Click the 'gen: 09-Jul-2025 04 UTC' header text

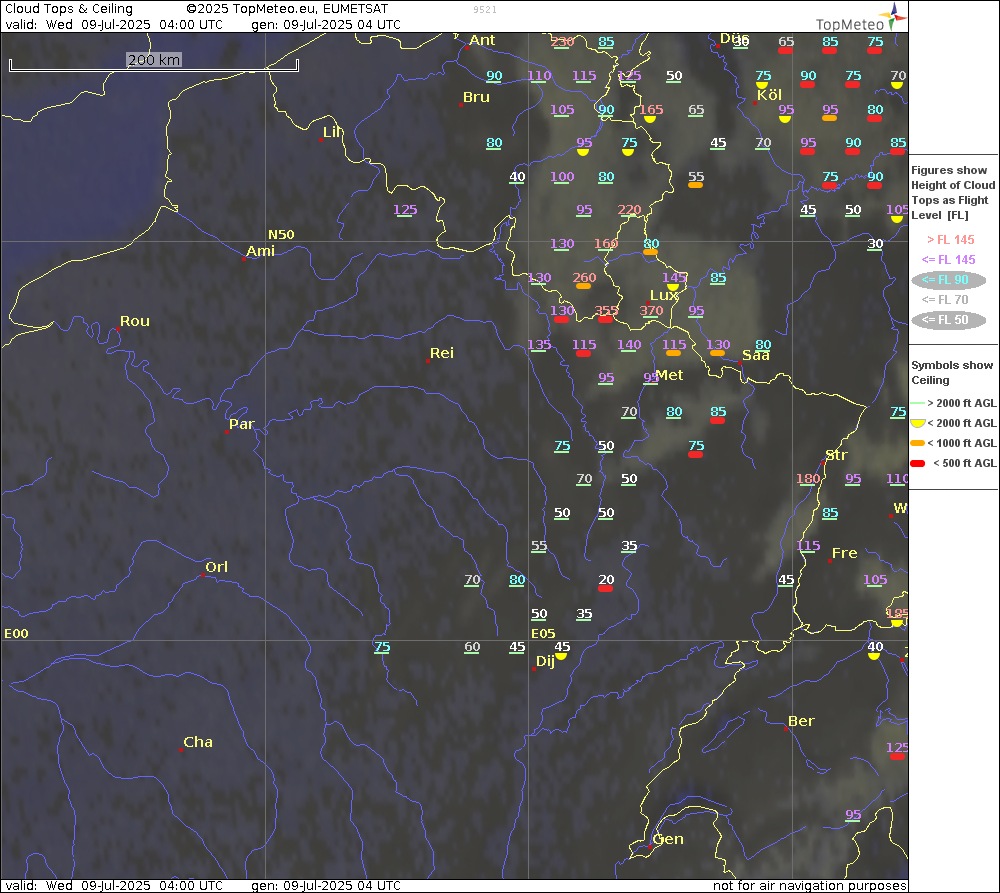coord(326,25)
